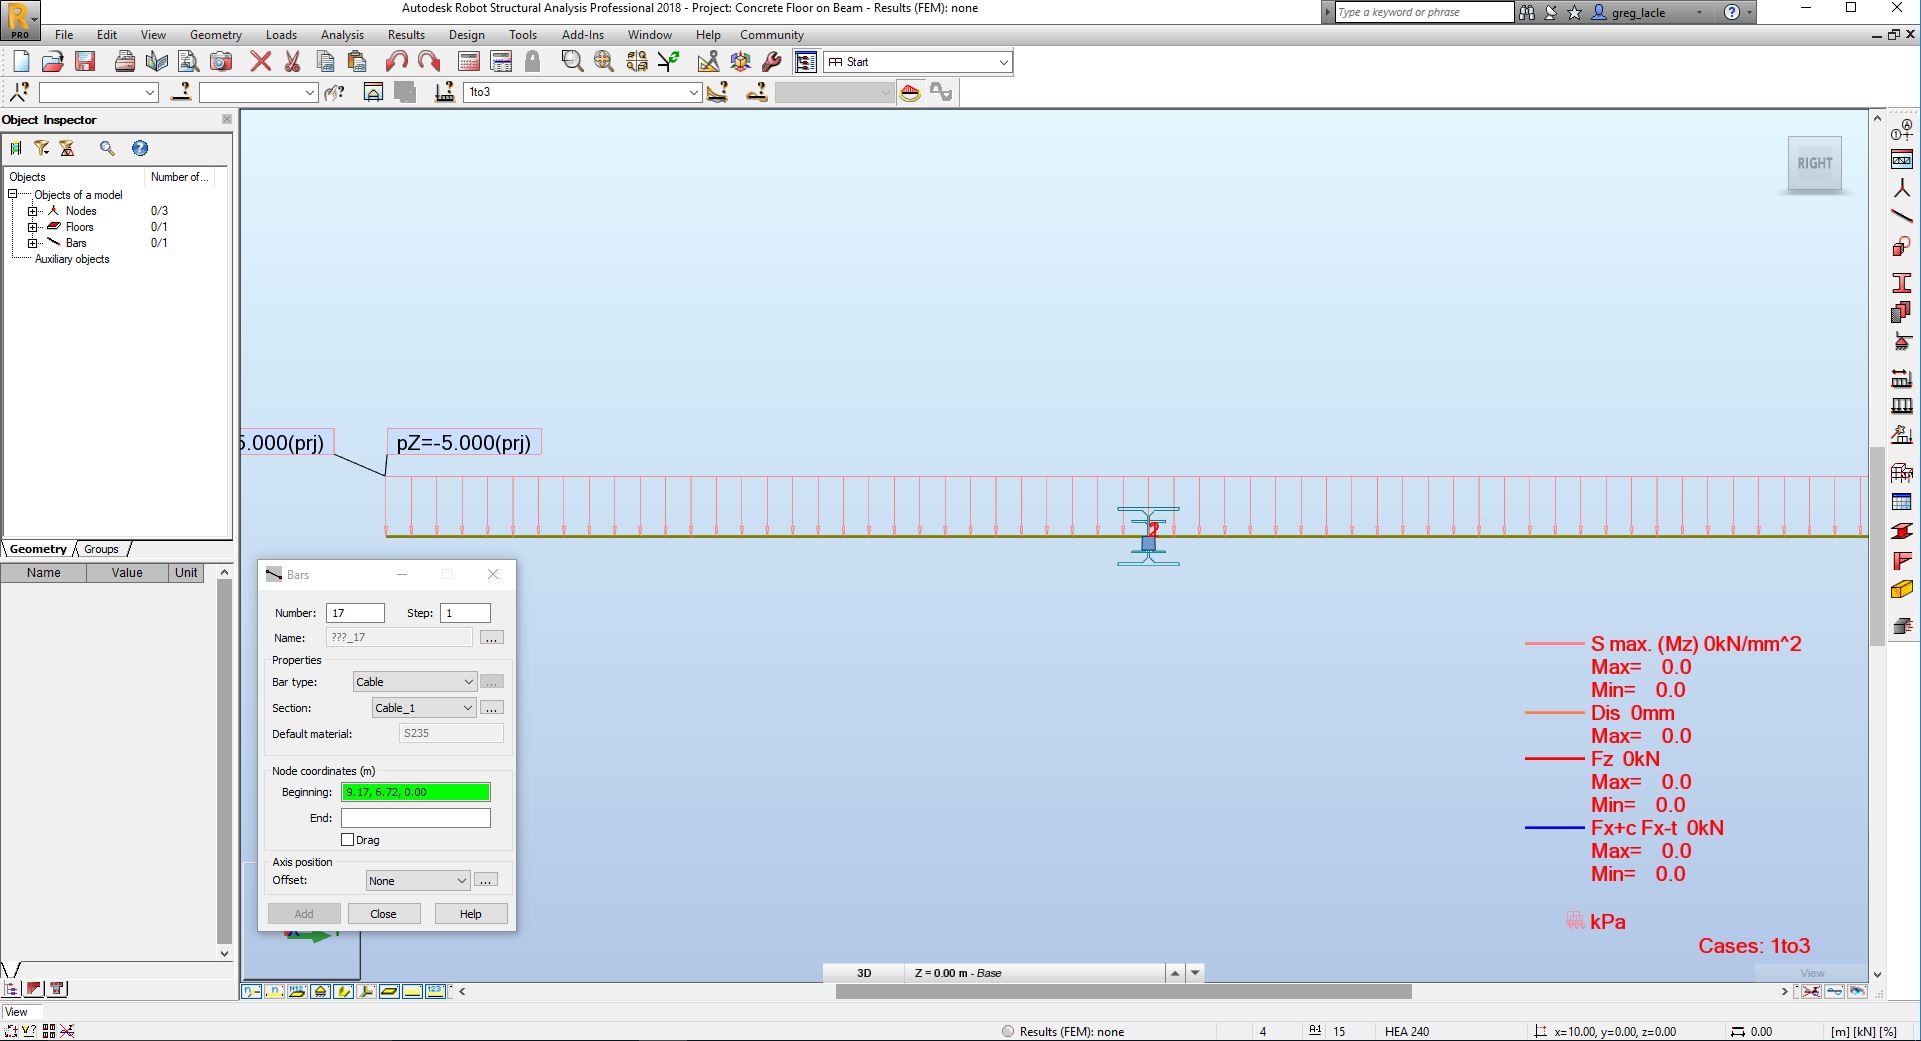Click the green Beginning coordinates field
The height and width of the screenshot is (1041, 1921).
pyautogui.click(x=415, y=792)
